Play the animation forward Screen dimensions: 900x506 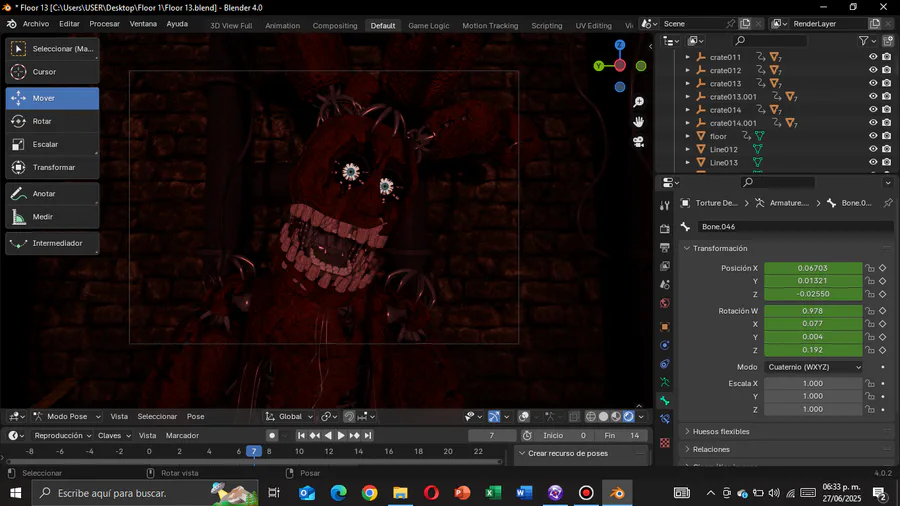[341, 435]
